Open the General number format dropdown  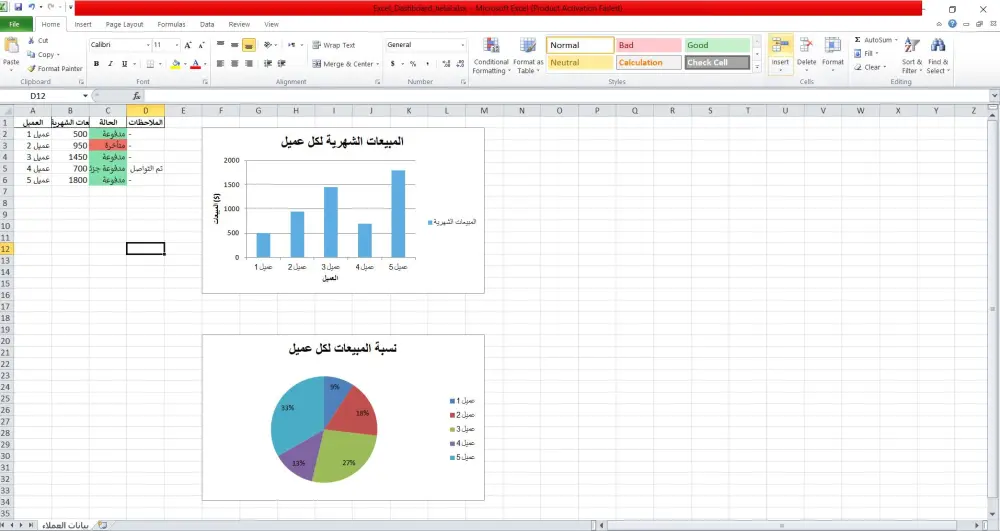coord(463,45)
